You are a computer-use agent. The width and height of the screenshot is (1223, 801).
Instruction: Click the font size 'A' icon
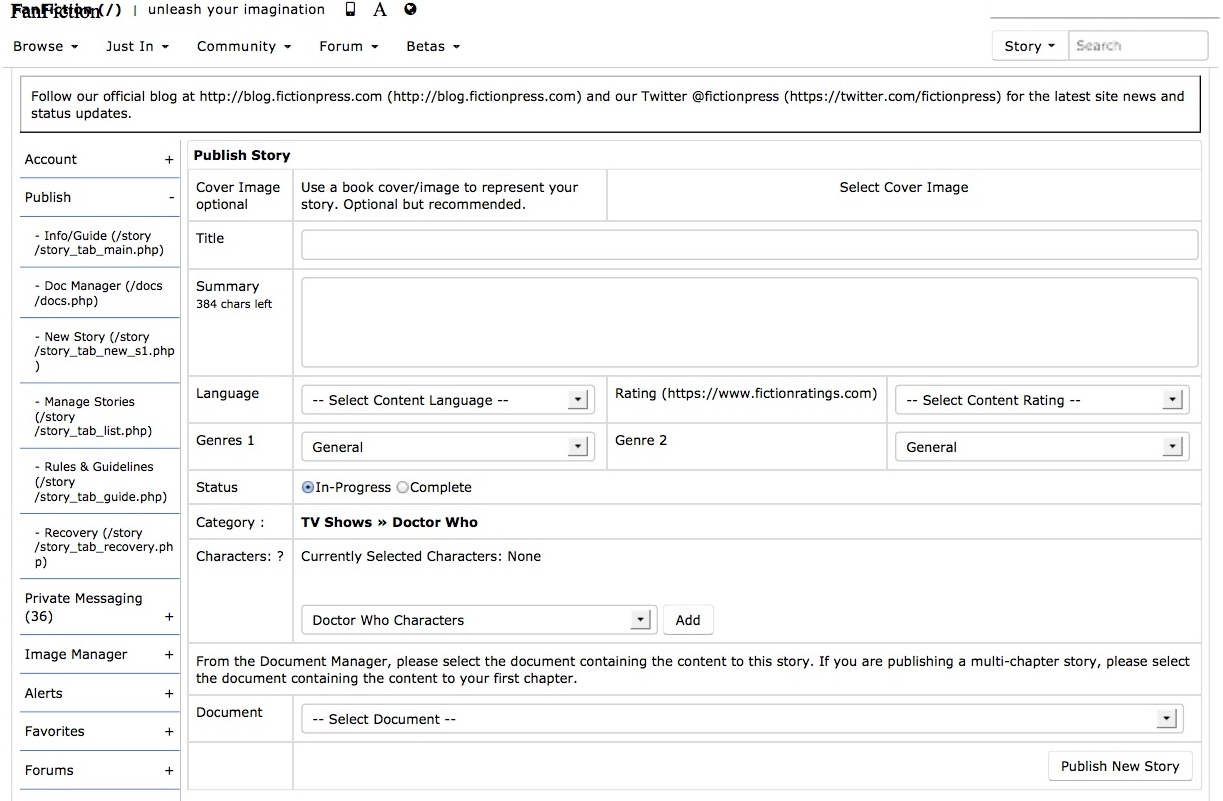(x=380, y=10)
